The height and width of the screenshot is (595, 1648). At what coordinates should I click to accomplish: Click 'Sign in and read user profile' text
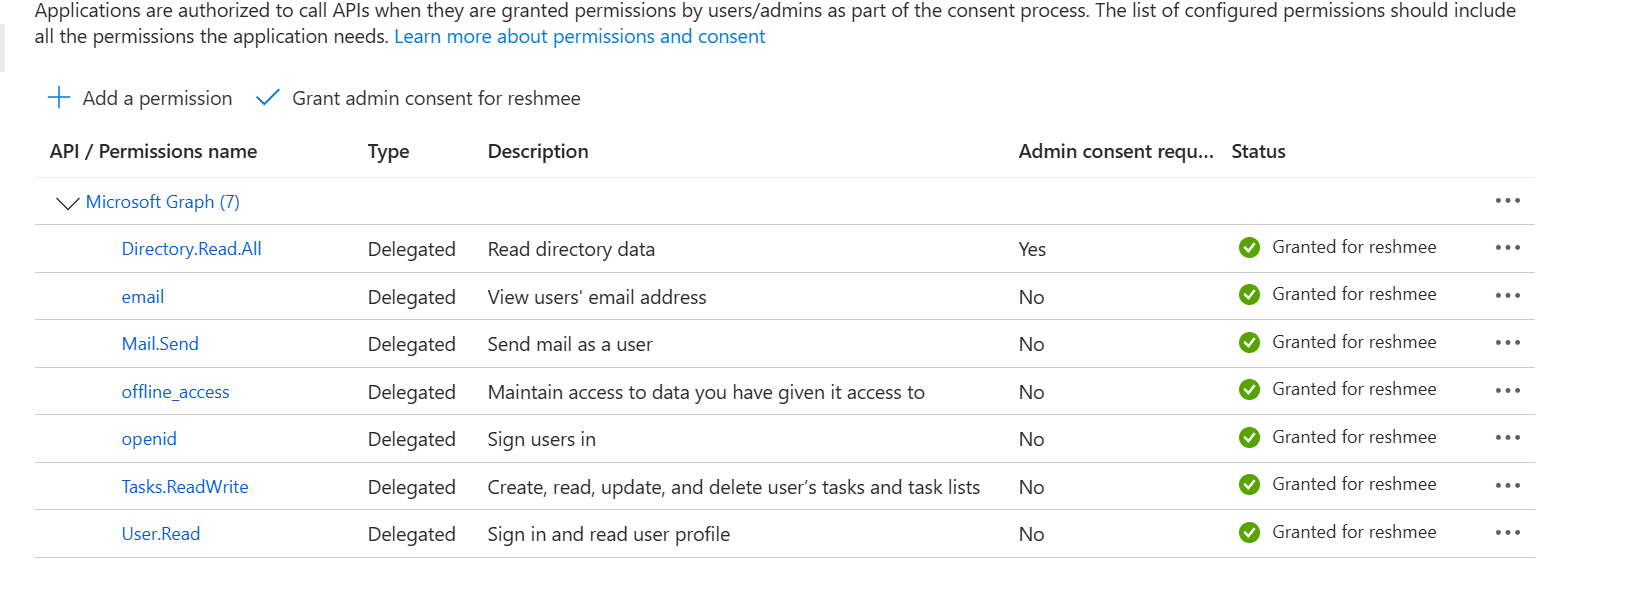[x=609, y=534]
